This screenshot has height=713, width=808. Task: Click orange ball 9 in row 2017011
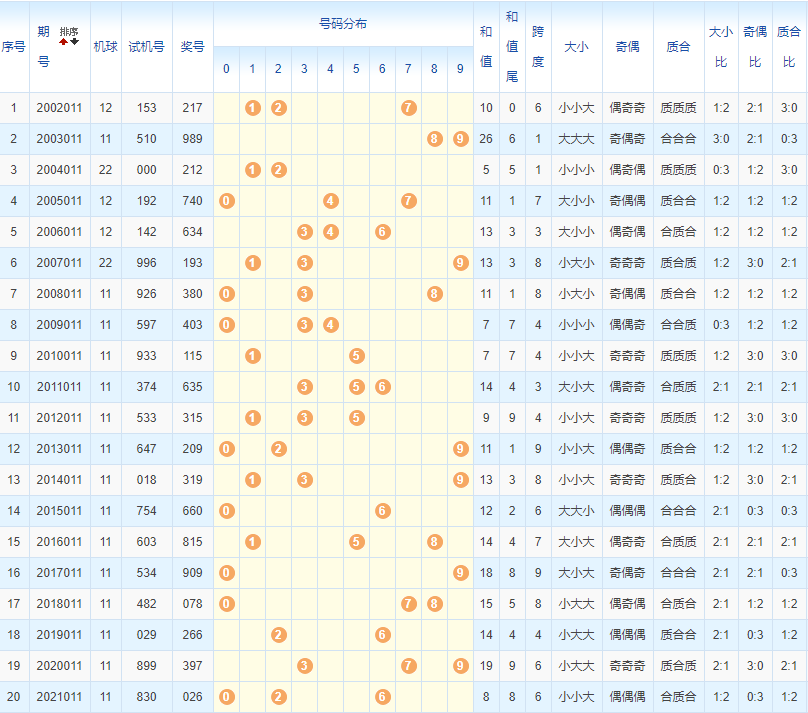[x=460, y=572]
